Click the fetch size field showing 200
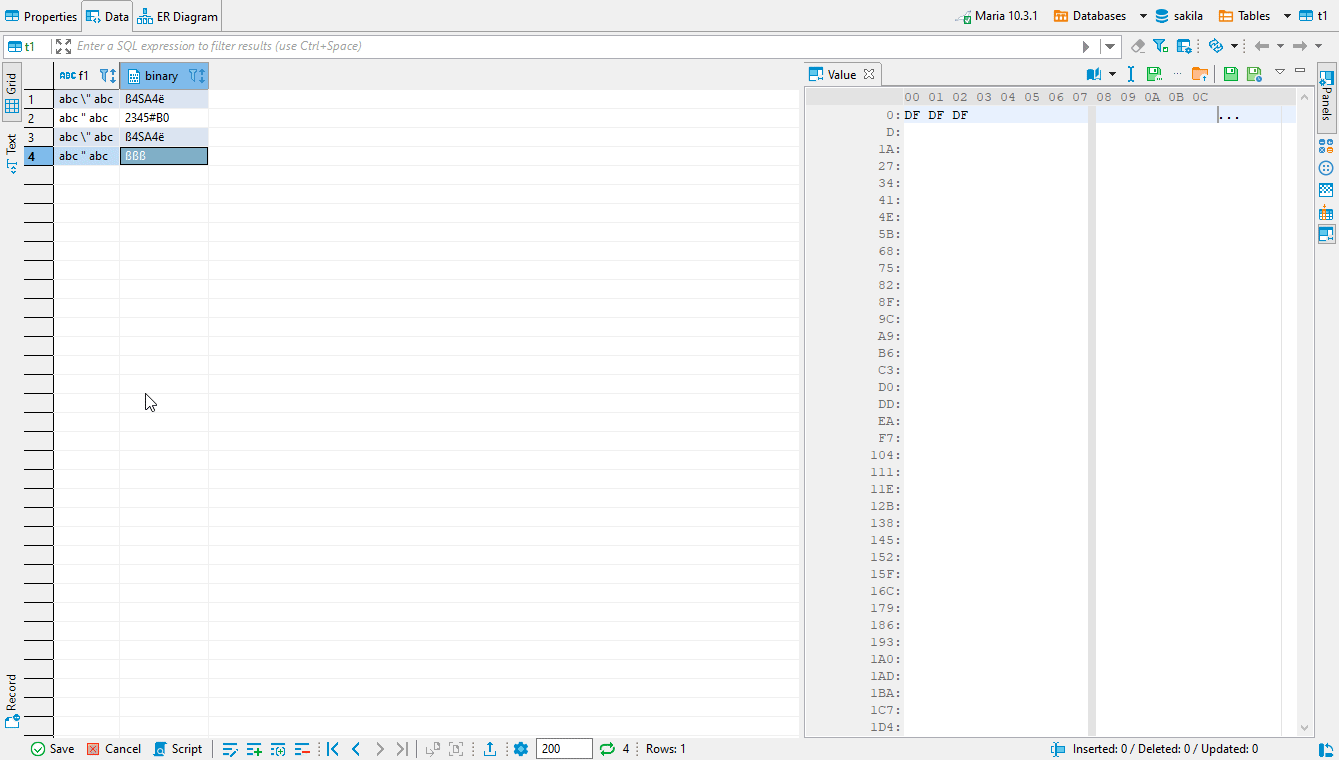 tap(564, 749)
